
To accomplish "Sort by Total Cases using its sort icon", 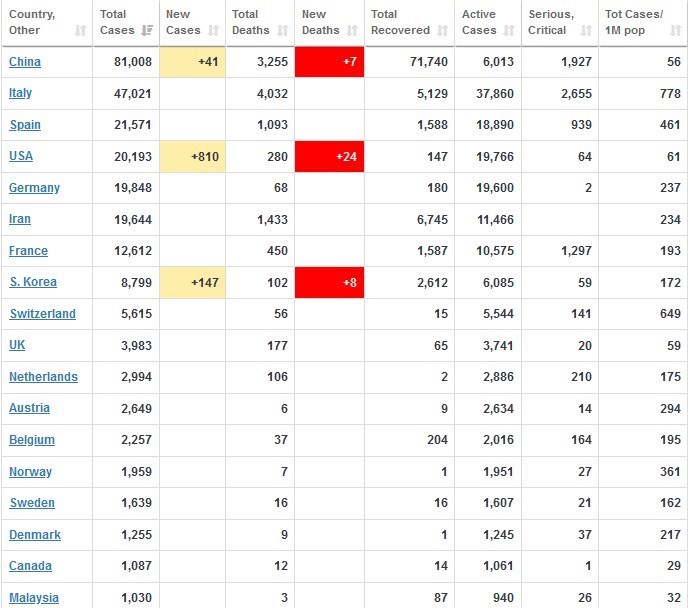I will click(x=147, y=32).
